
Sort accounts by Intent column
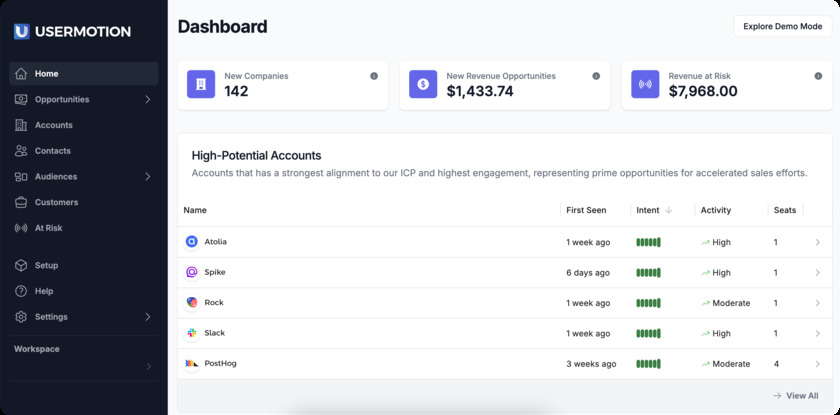[x=654, y=210]
